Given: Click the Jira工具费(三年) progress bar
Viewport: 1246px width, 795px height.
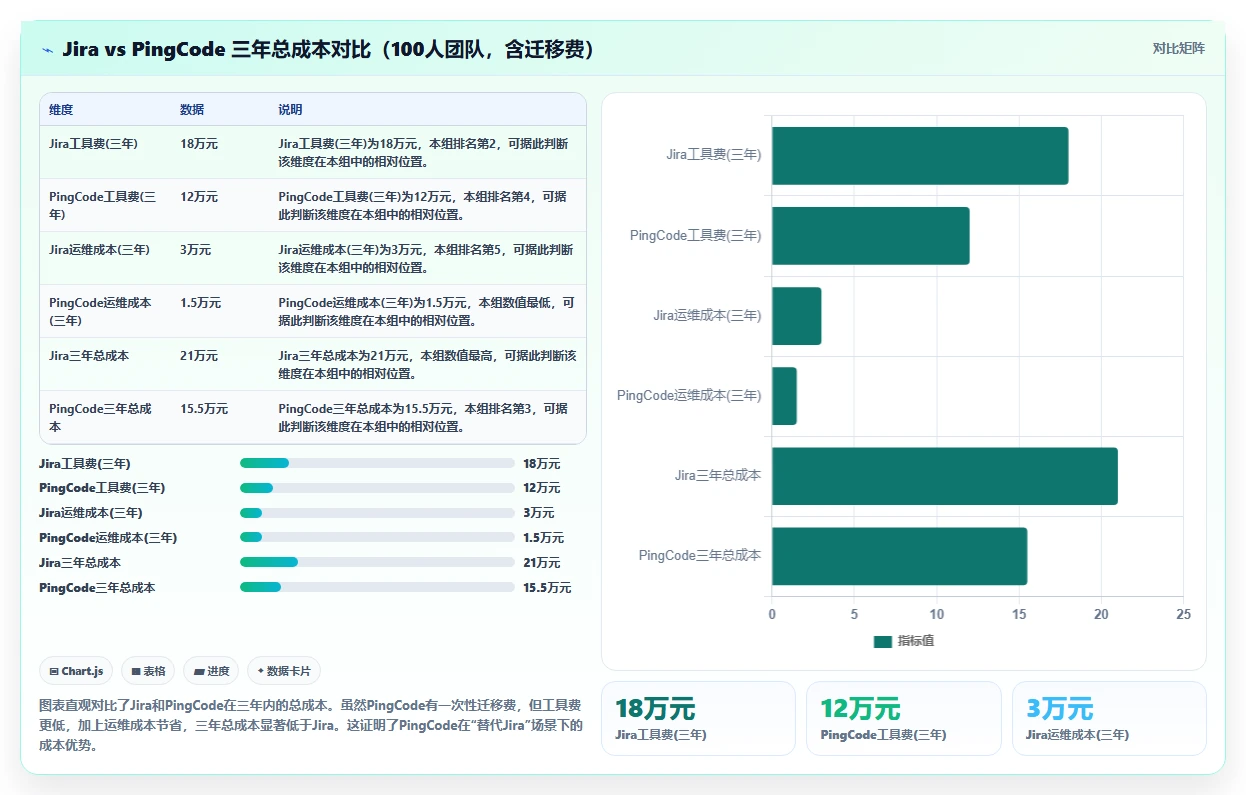Looking at the screenshot, I should (x=377, y=463).
